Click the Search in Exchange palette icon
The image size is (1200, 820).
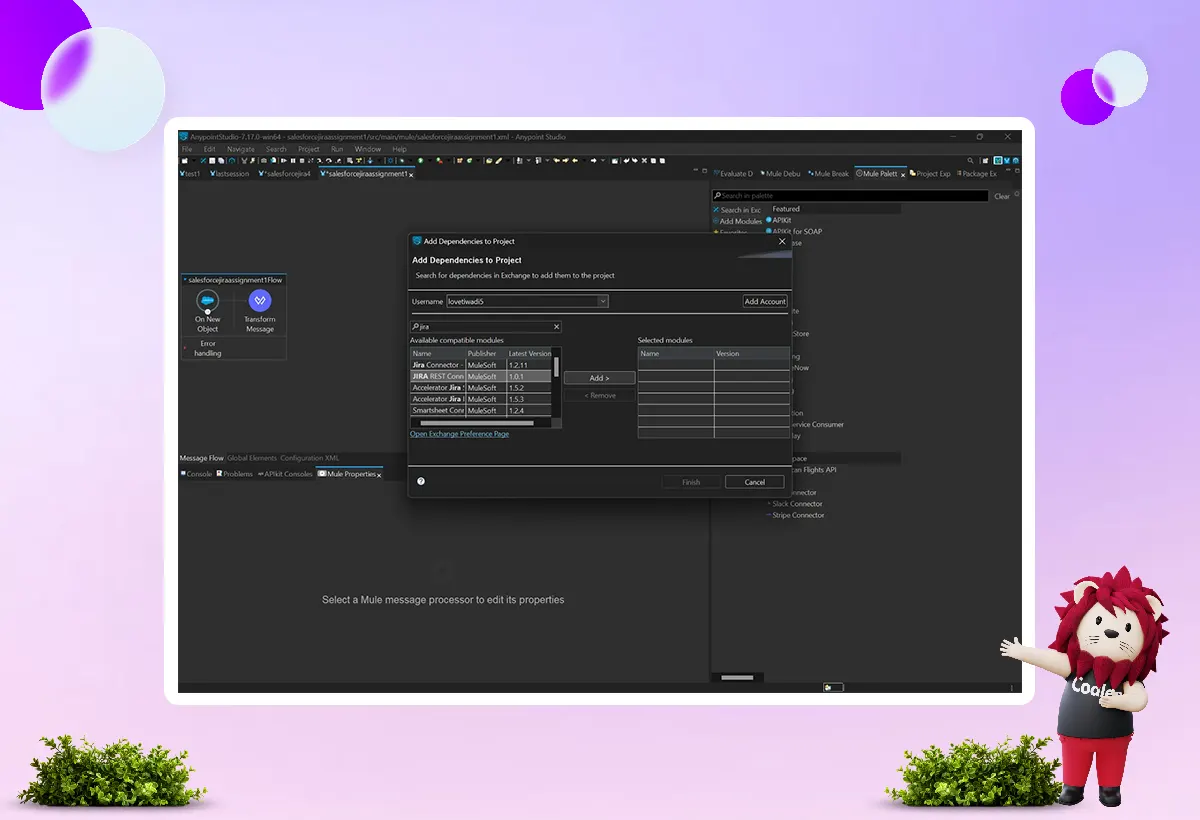(x=716, y=210)
